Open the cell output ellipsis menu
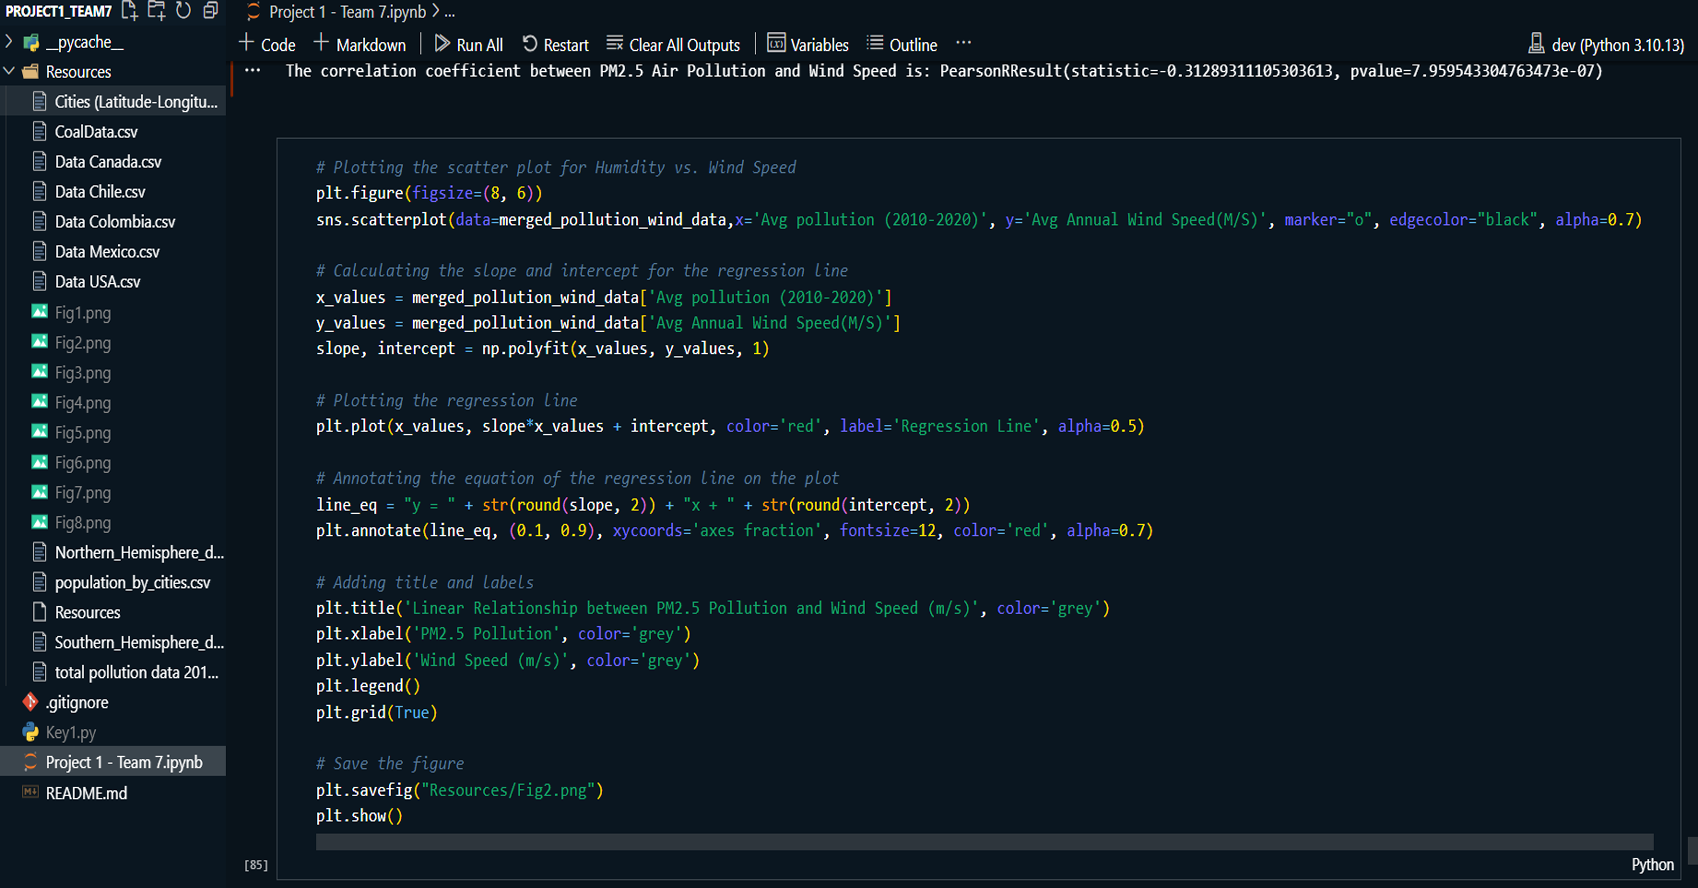This screenshot has height=888, width=1698. point(253,71)
